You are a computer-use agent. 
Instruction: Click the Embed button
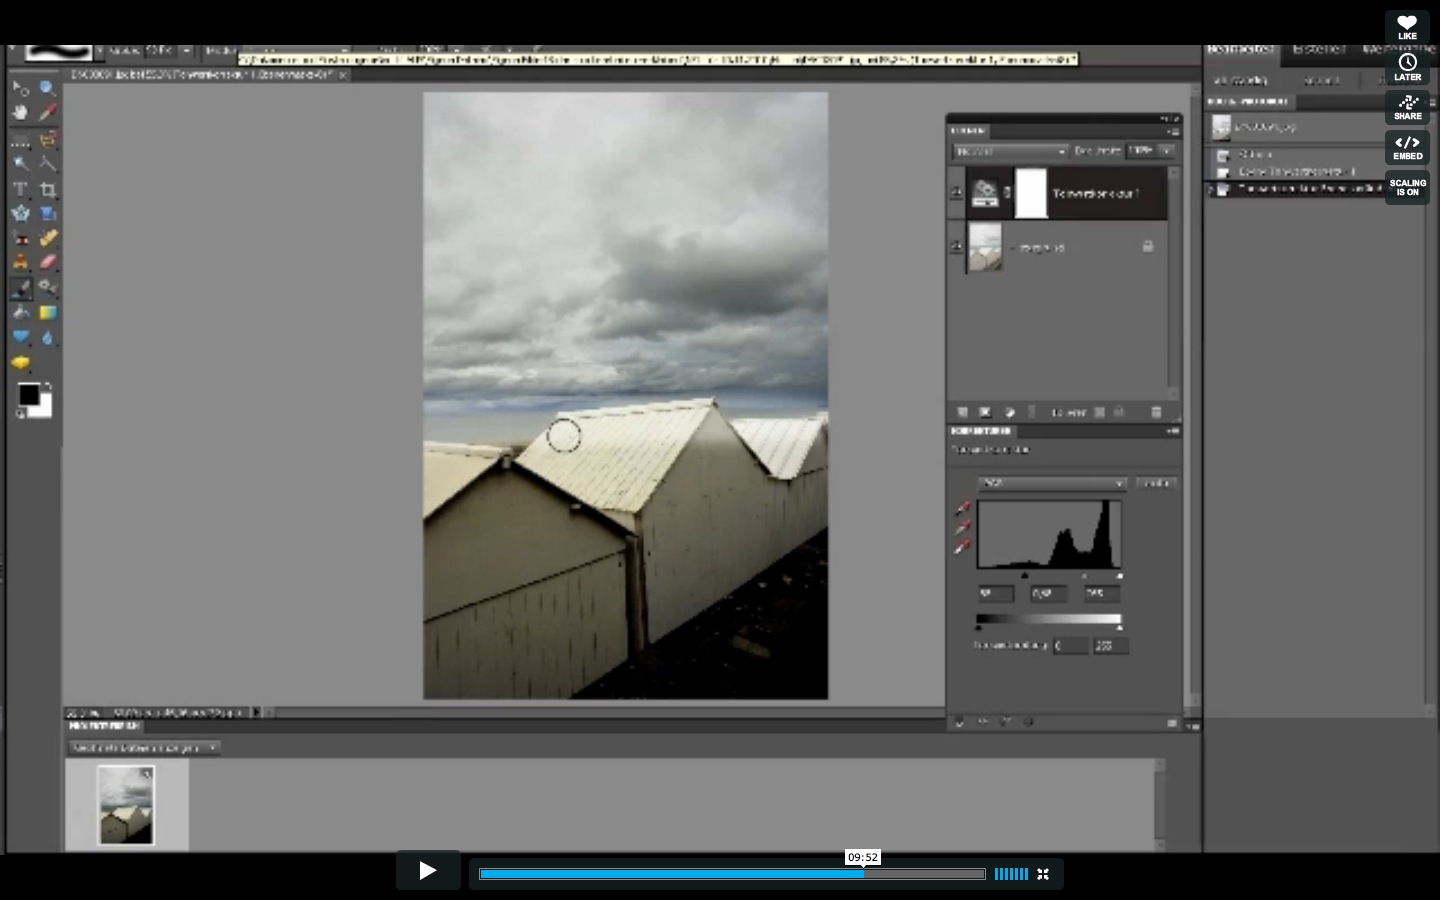(1407, 147)
